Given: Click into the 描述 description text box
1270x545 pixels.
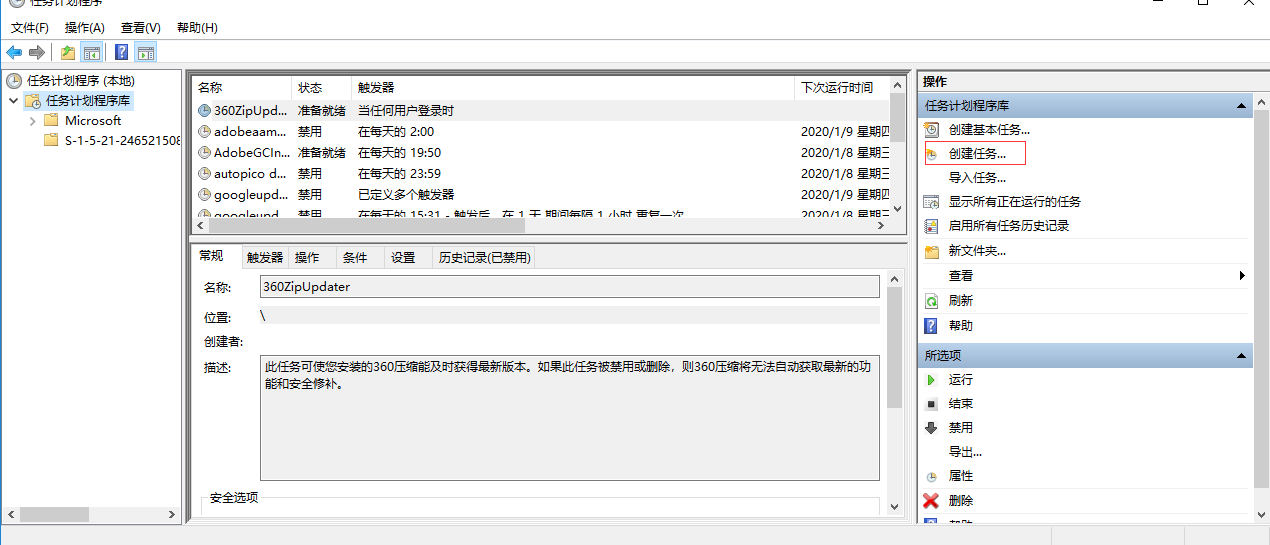Looking at the screenshot, I should pyautogui.click(x=570, y=418).
